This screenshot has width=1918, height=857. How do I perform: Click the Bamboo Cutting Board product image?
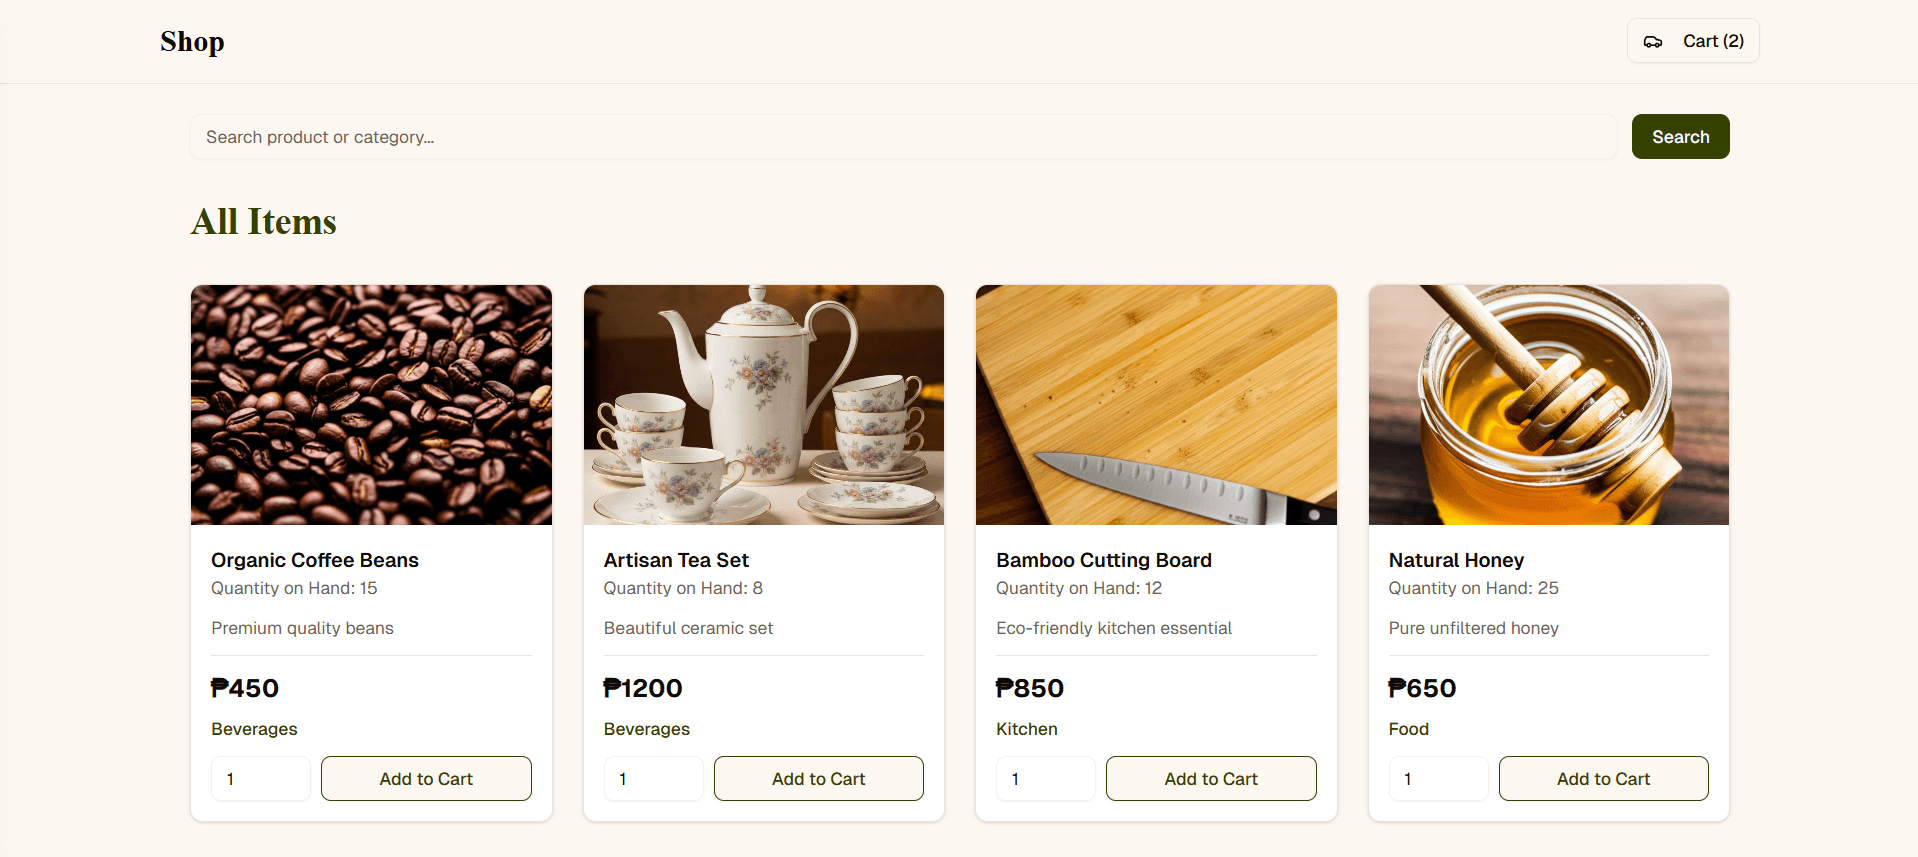pos(1155,404)
